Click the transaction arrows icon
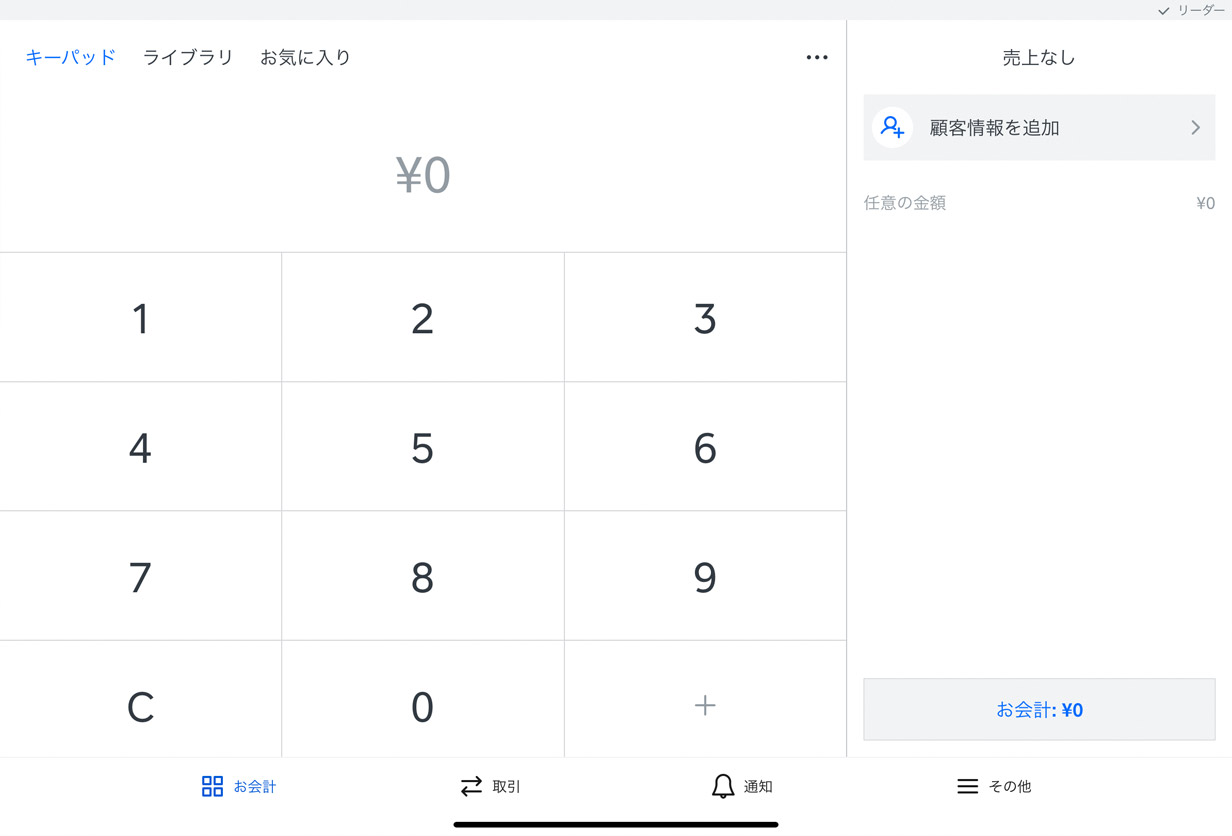 [471, 786]
